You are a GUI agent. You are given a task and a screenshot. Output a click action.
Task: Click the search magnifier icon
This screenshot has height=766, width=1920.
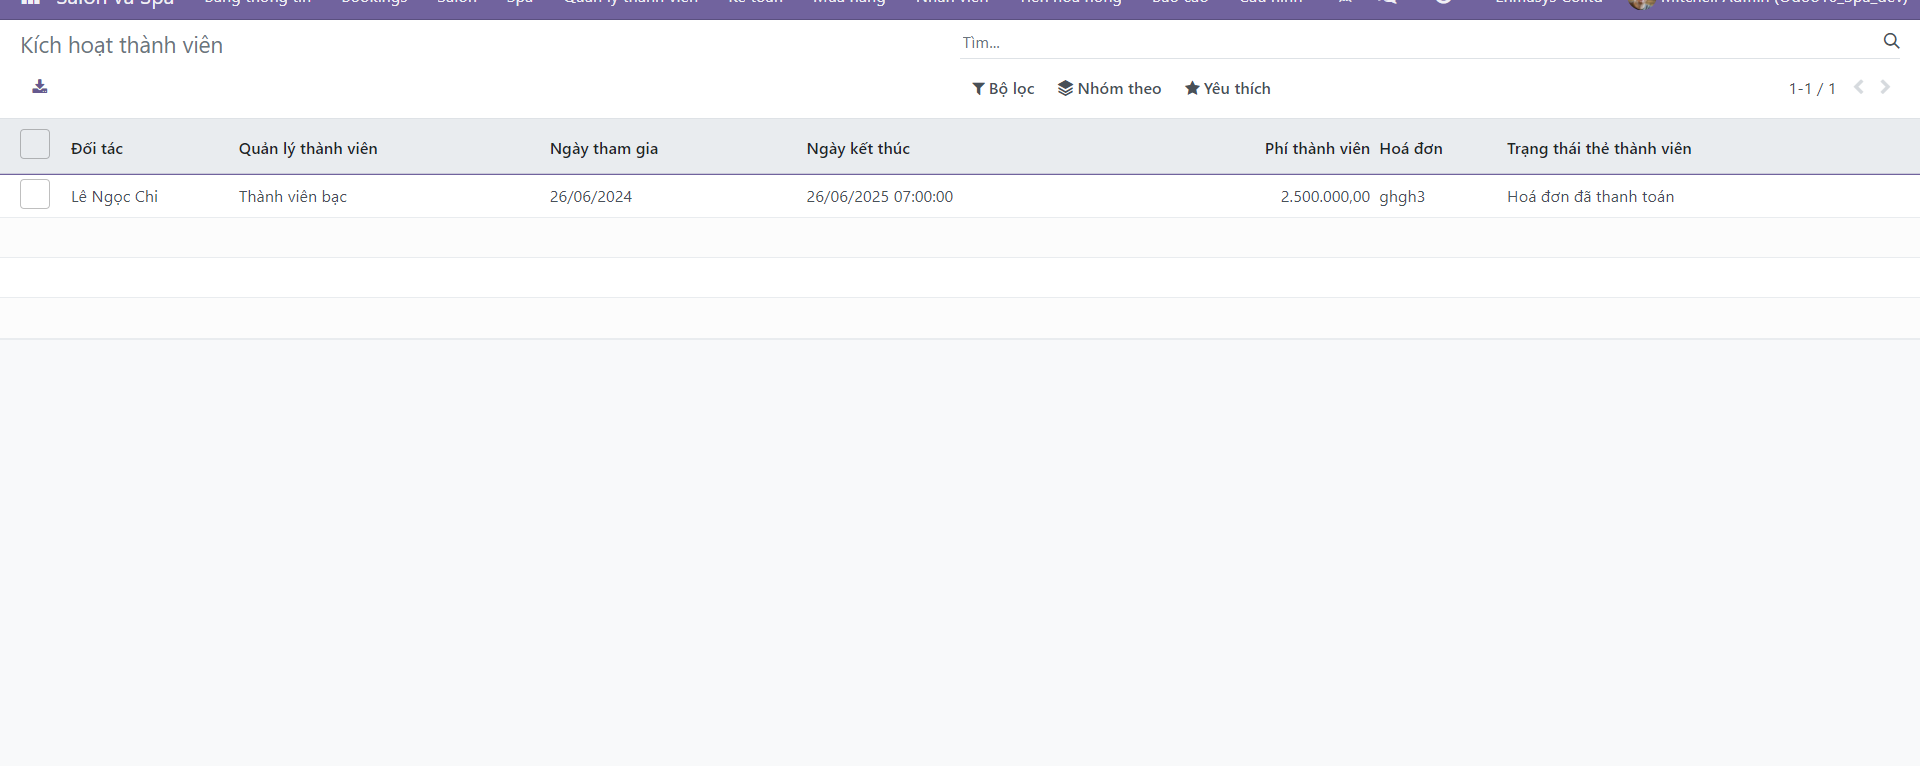point(1891,41)
